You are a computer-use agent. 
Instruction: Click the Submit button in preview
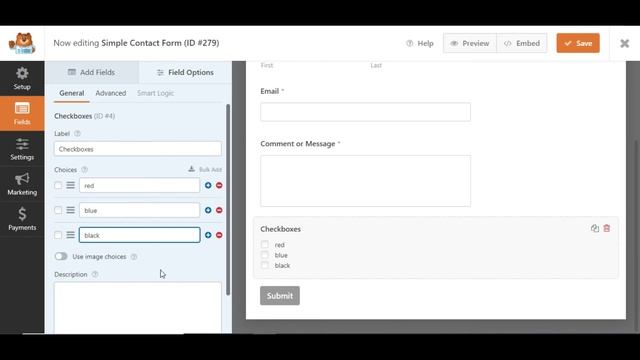pyautogui.click(x=280, y=296)
